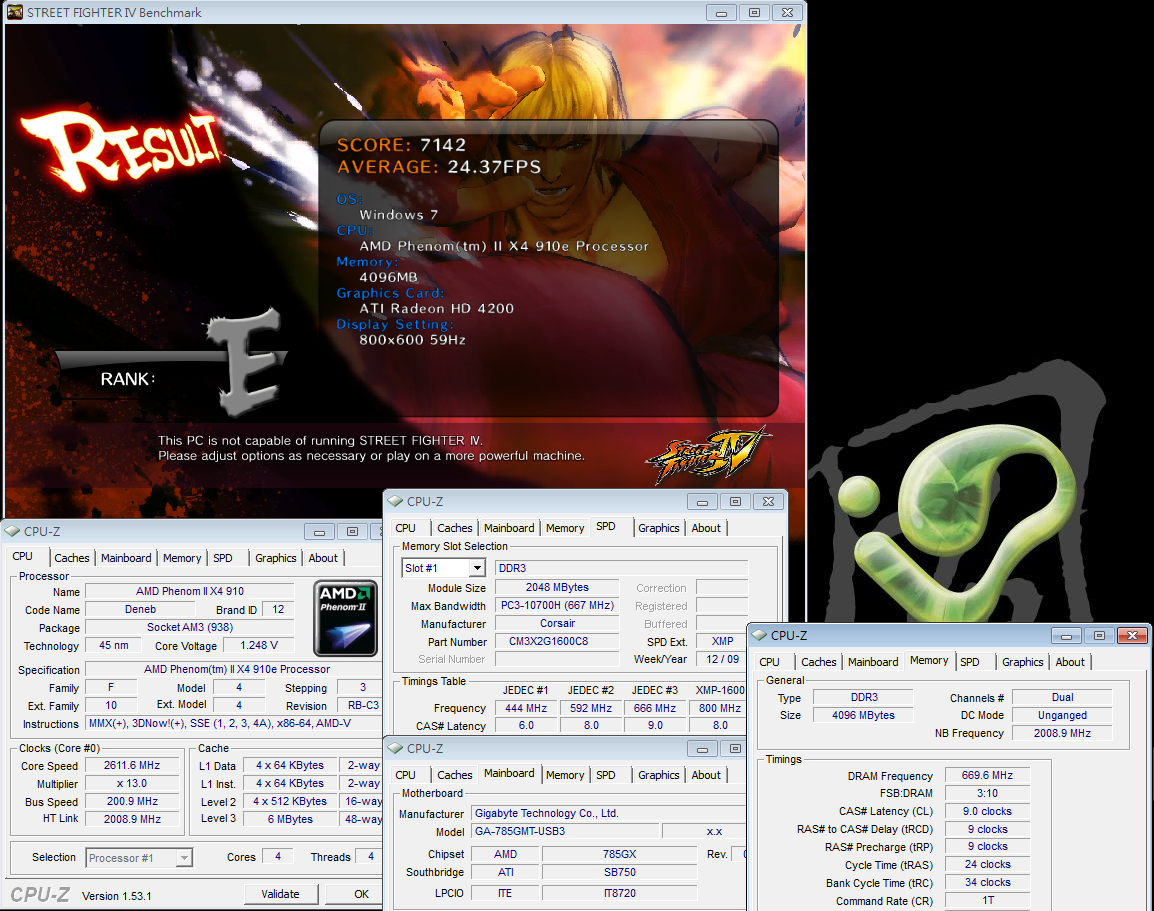Click the CAS# Latency (CL) value "9.0 clocks"
Screen dimensions: 1154x911
pos(987,811)
